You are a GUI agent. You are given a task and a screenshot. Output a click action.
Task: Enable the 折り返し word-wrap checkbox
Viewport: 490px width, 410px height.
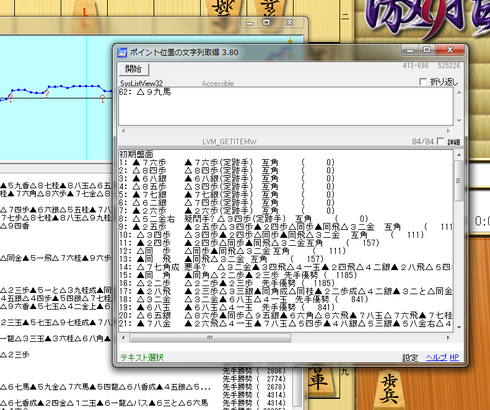(423, 82)
